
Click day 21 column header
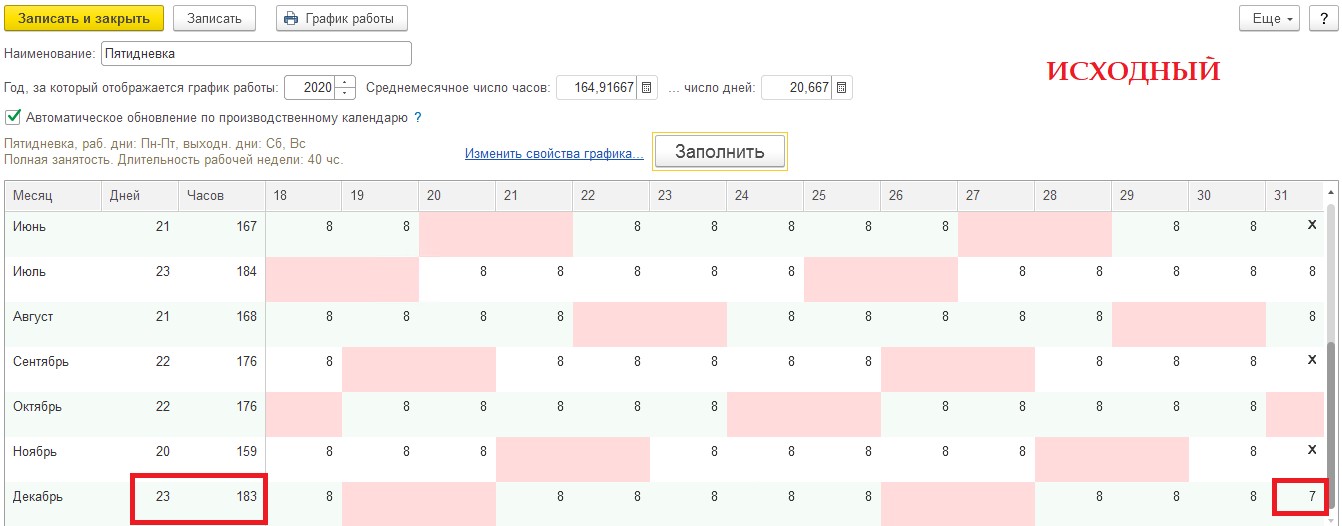[x=534, y=196]
